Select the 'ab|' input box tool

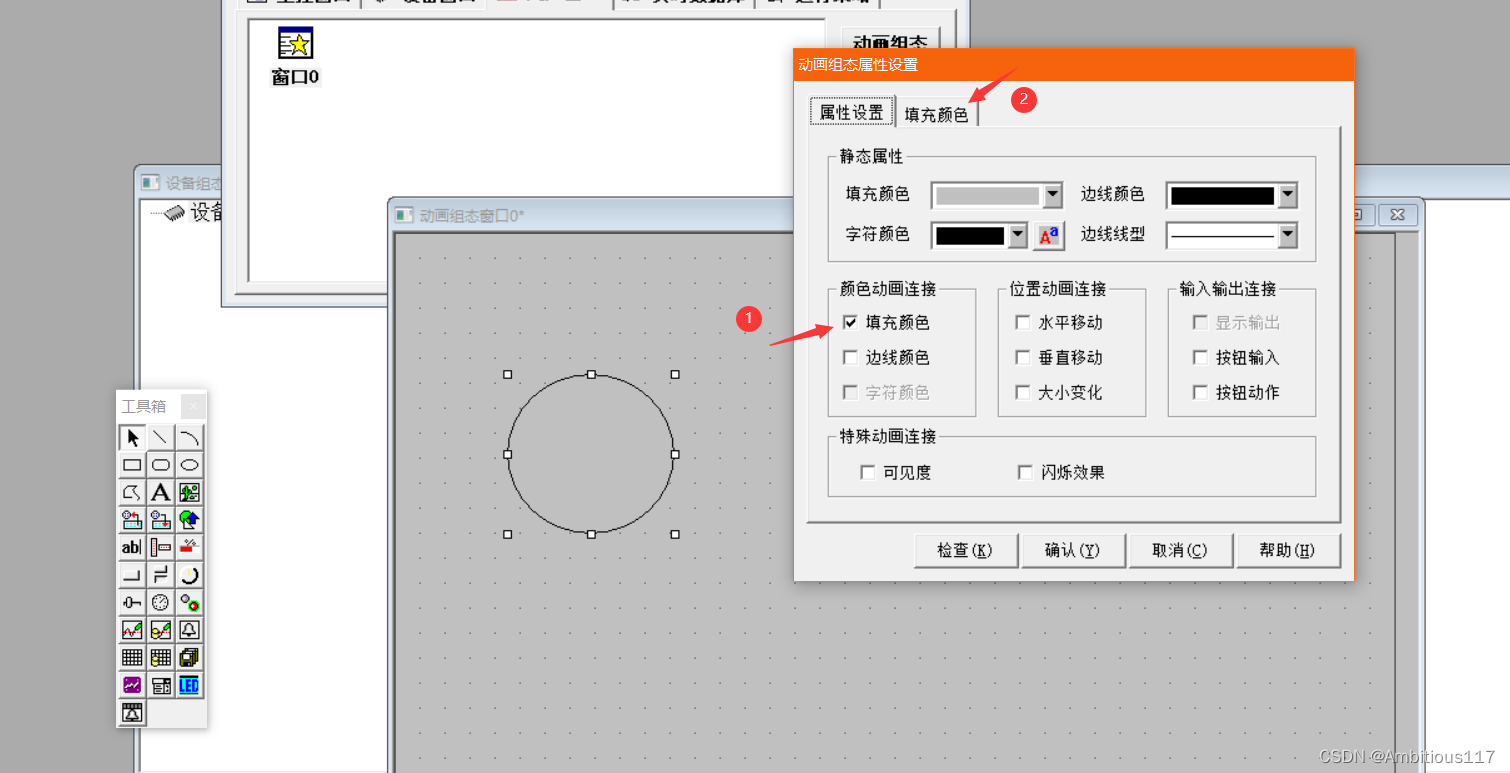[132, 547]
